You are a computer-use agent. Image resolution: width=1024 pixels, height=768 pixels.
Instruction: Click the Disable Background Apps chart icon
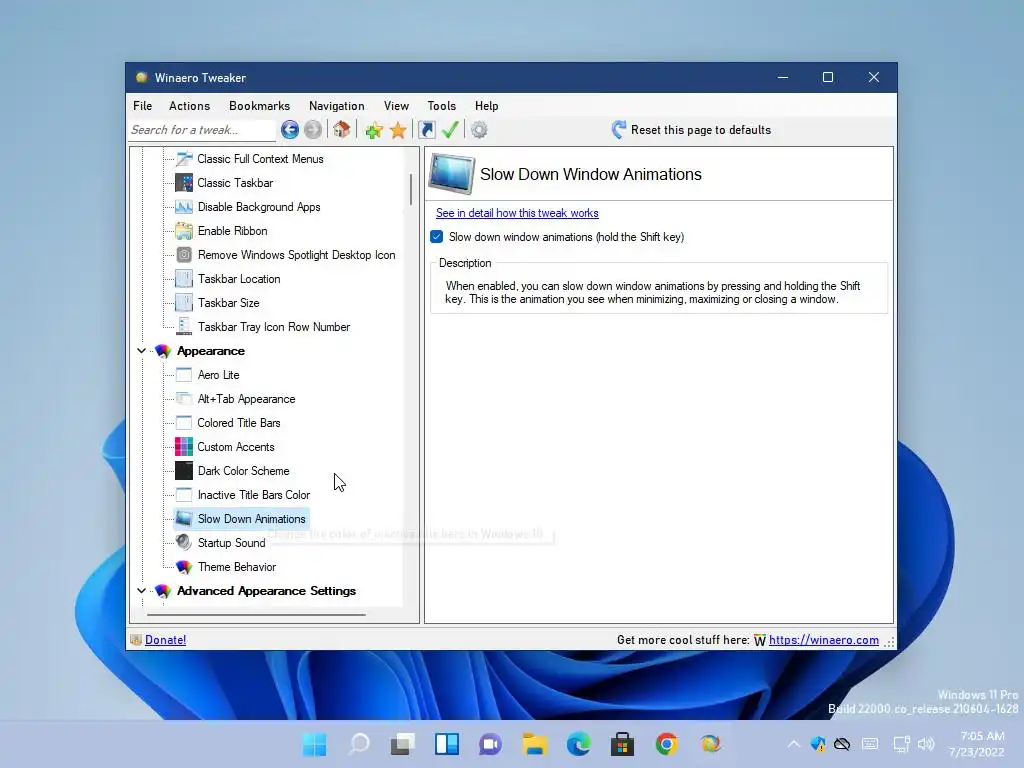click(x=184, y=207)
